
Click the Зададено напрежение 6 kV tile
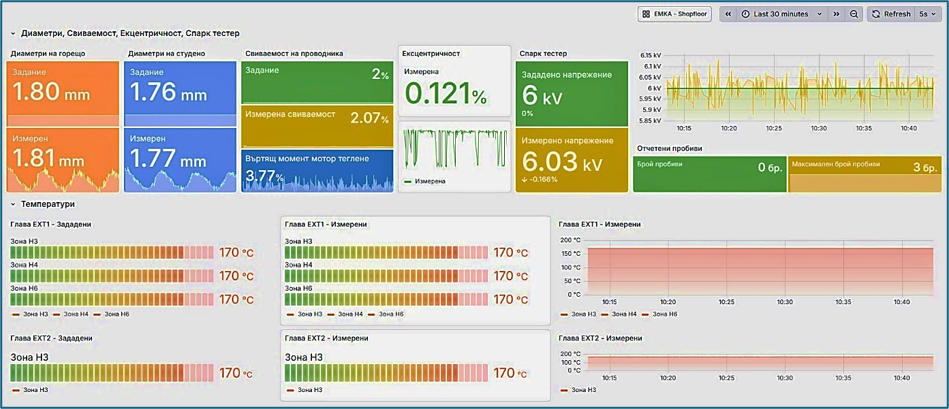tap(573, 93)
